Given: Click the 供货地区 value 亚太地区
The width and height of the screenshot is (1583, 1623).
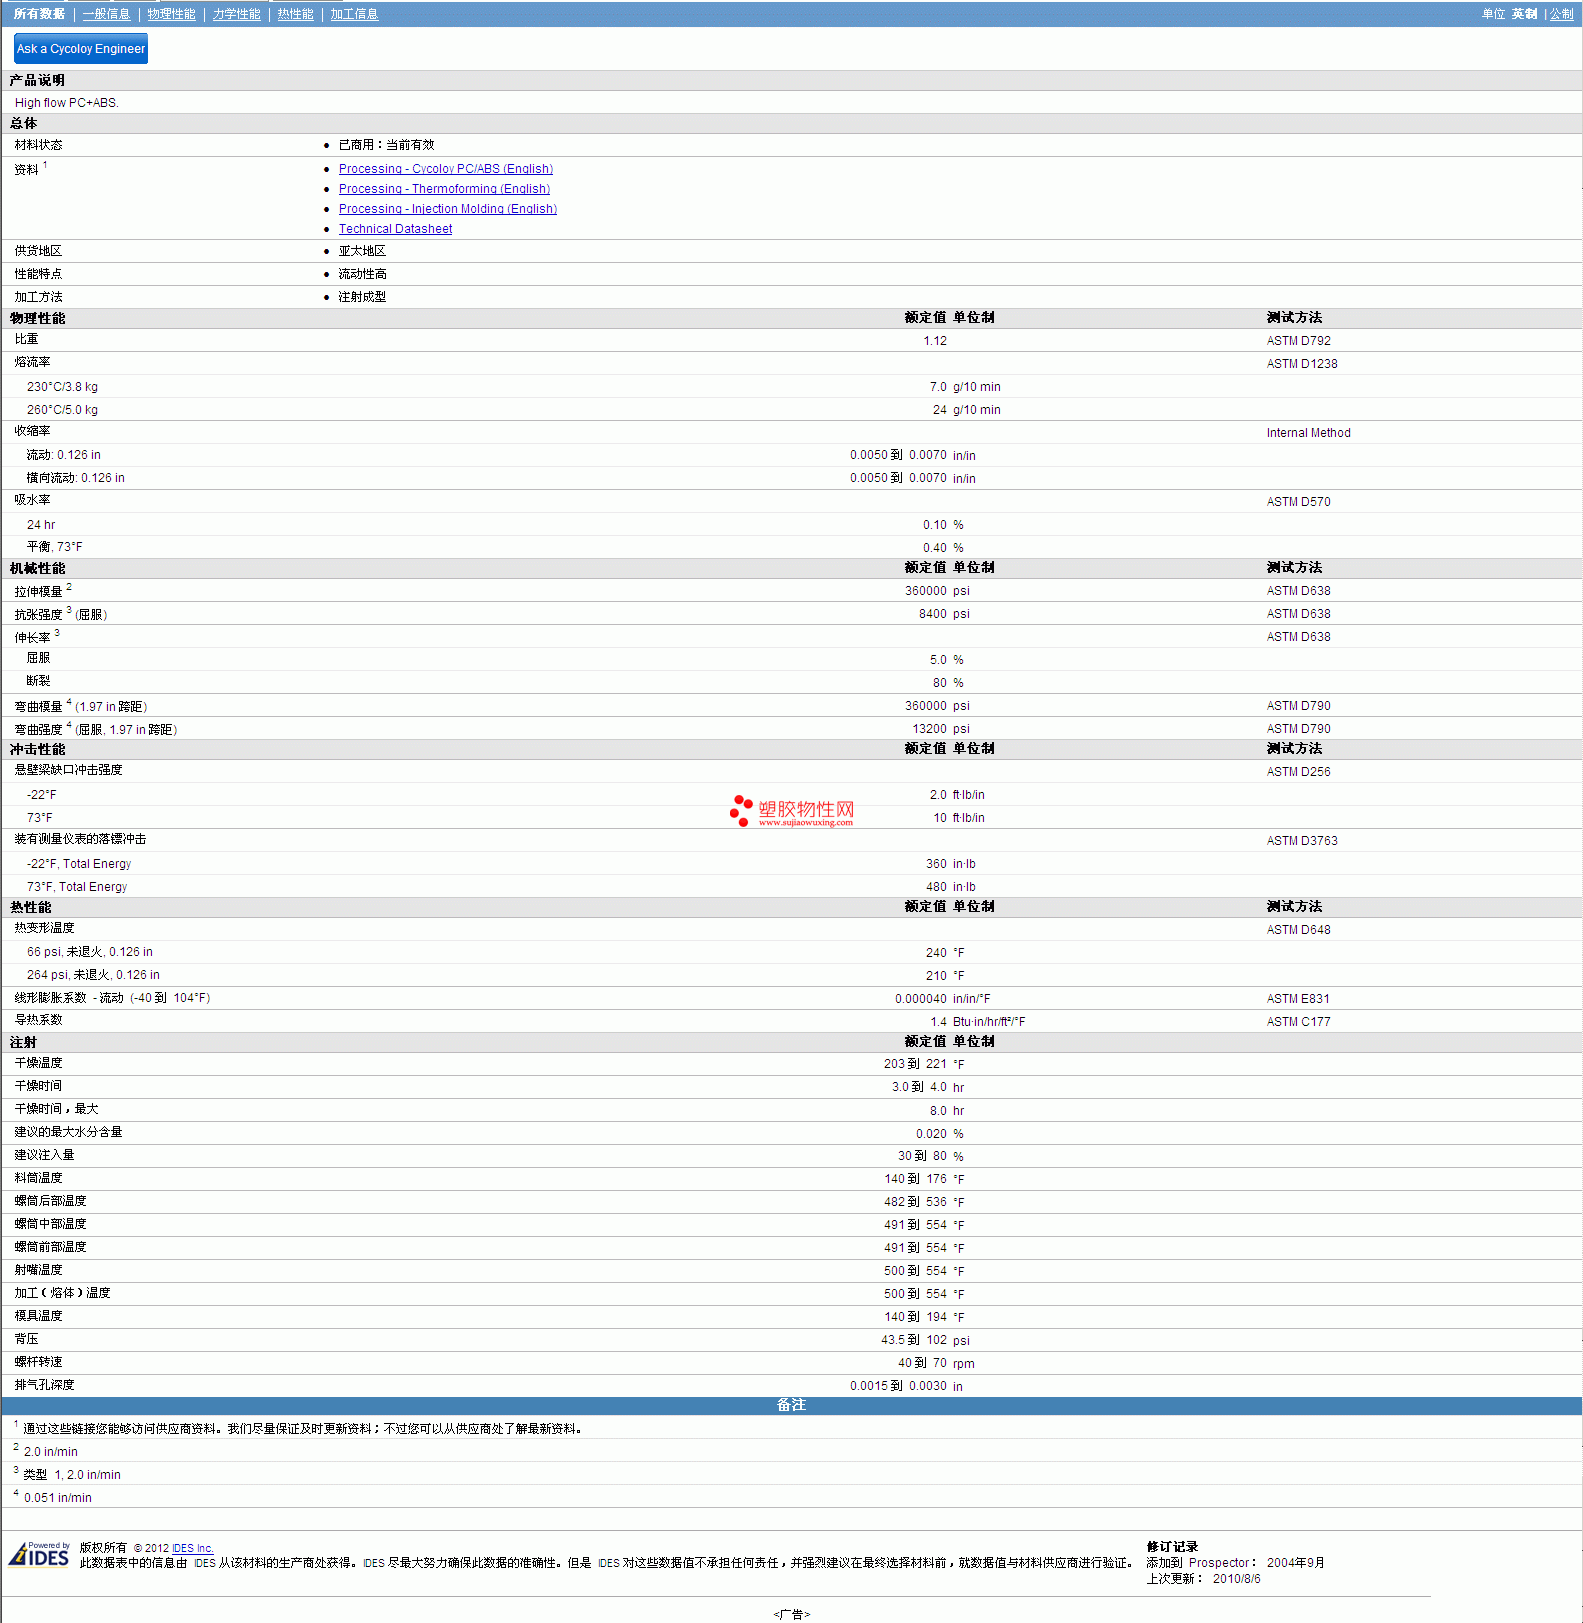Looking at the screenshot, I should 362,251.
